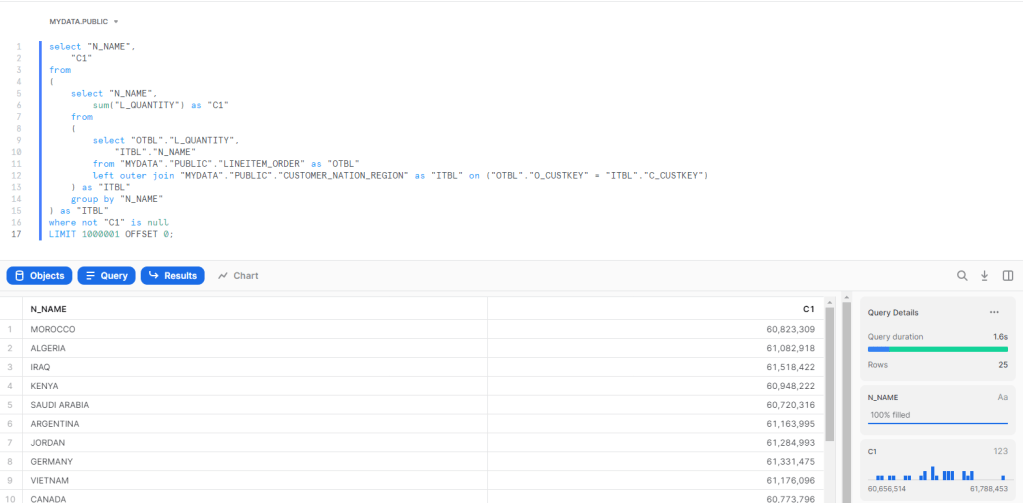
Task: Click the Aa text type icon on N_NAME card
Action: tap(1001, 397)
